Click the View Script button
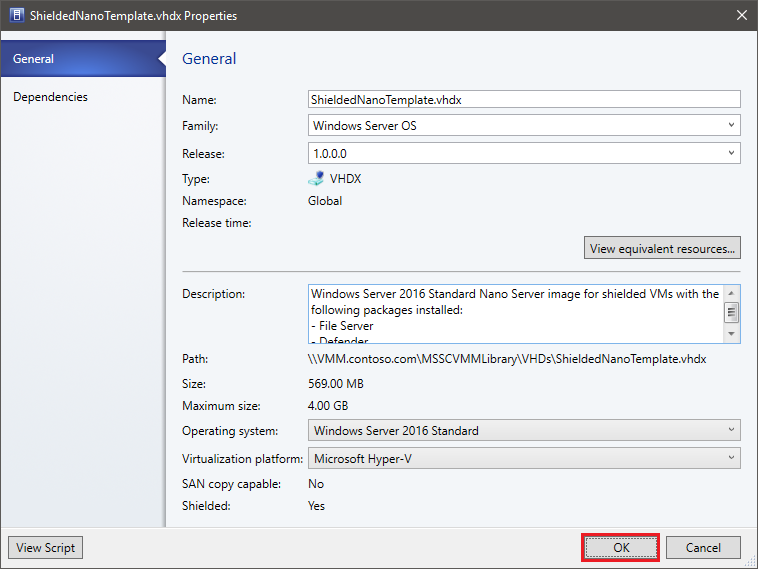The image size is (758, 569). 45,548
